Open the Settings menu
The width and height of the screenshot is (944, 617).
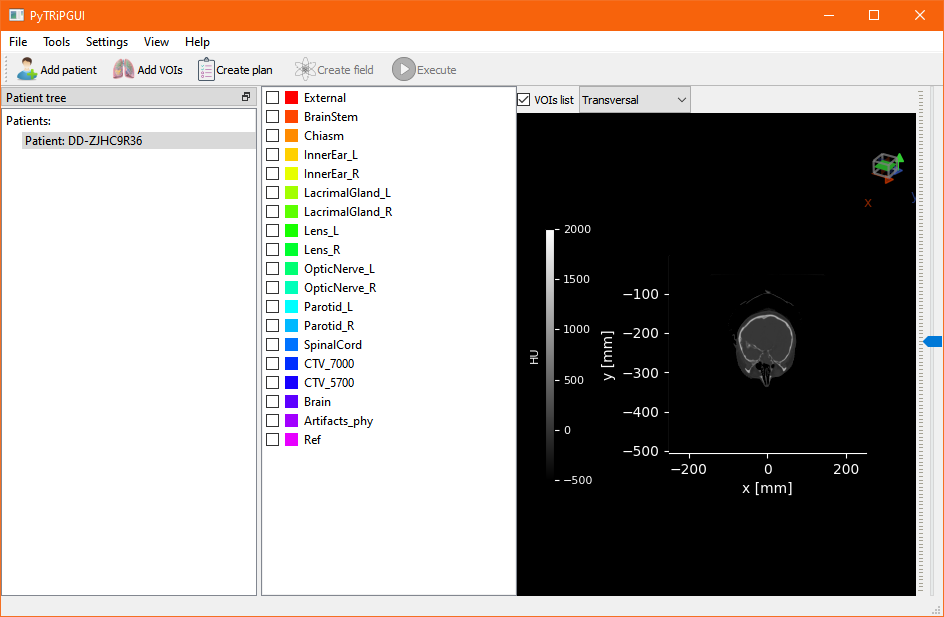106,41
